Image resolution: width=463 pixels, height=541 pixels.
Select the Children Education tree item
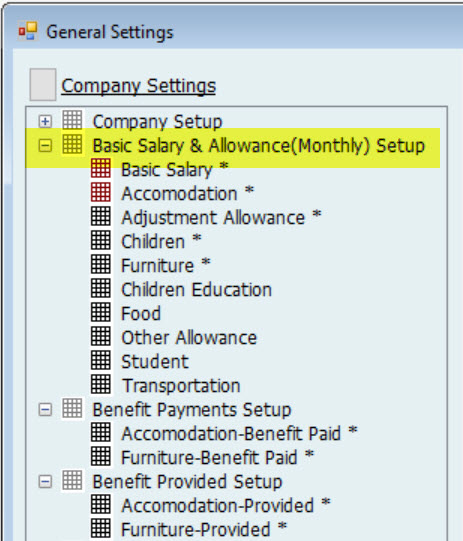[x=197, y=289]
